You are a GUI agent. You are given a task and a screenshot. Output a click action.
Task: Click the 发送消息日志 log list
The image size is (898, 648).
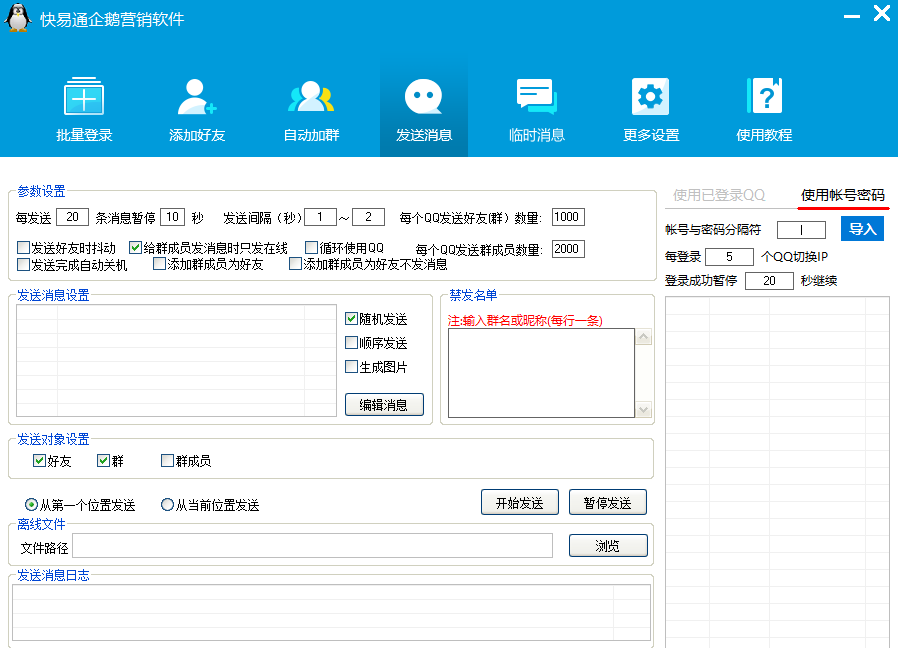coord(332,612)
